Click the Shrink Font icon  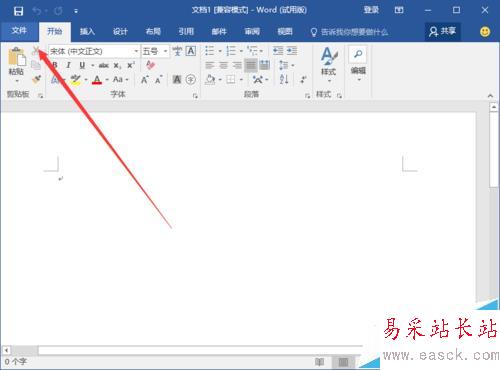coord(158,80)
